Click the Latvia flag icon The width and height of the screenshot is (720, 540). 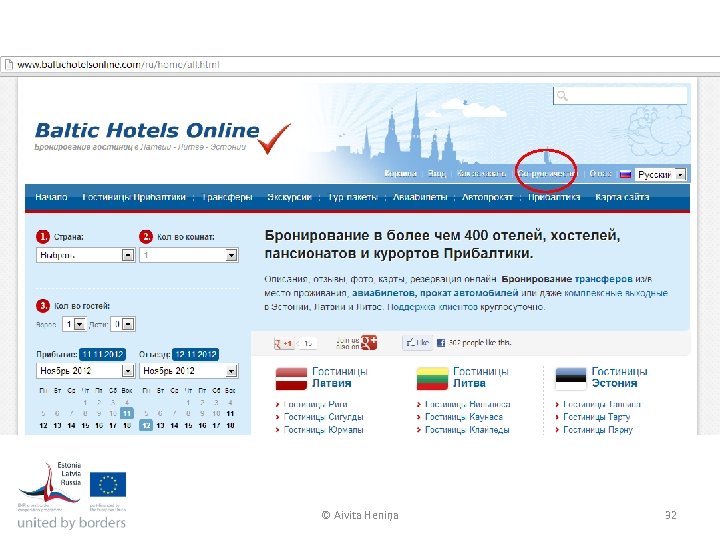click(291, 378)
